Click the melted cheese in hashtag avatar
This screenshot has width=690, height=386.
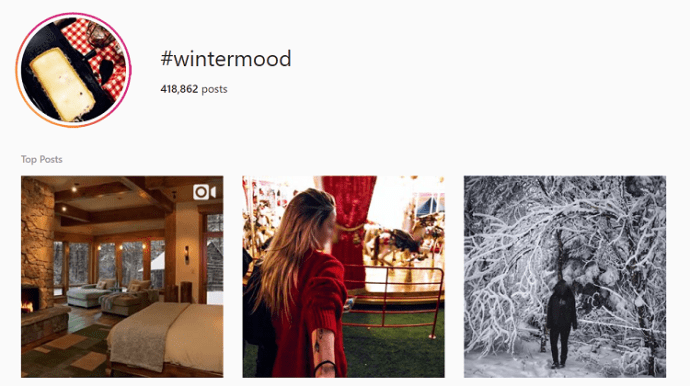[x=62, y=84]
